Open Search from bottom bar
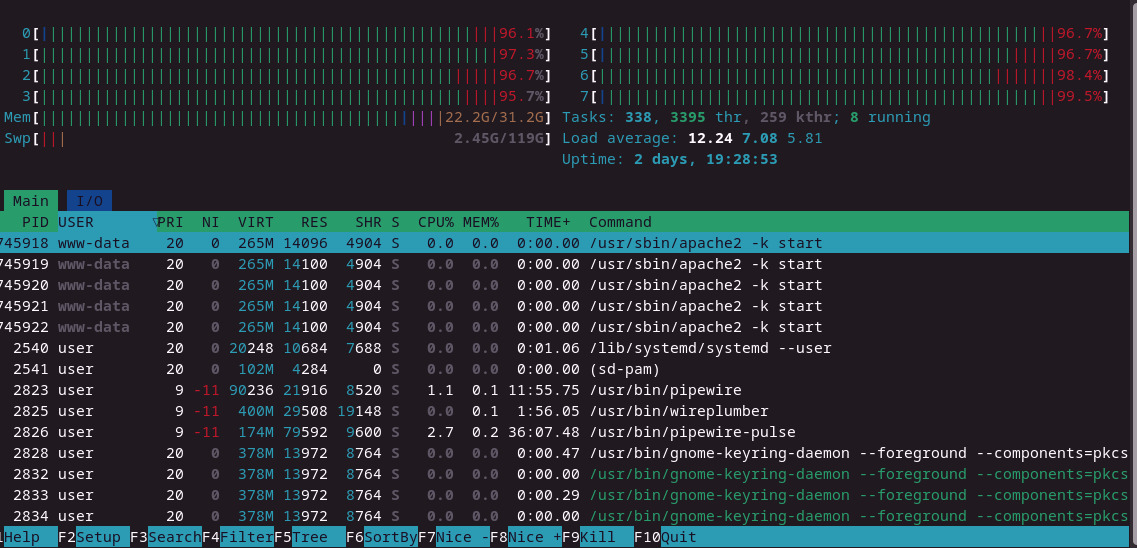Viewport: 1137px width, 548px height. 174,537
